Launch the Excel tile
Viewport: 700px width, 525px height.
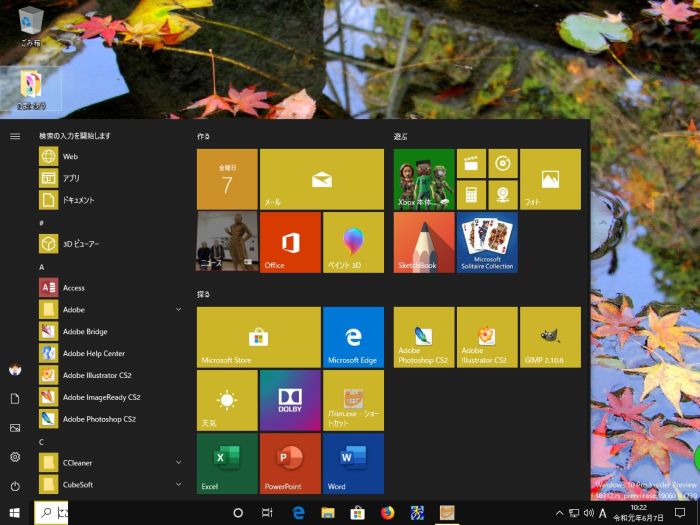[227, 463]
